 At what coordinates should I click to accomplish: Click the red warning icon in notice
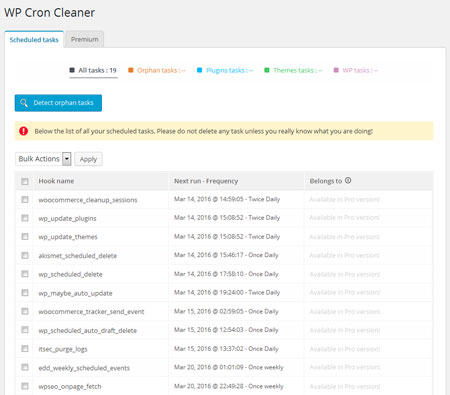pos(23,131)
